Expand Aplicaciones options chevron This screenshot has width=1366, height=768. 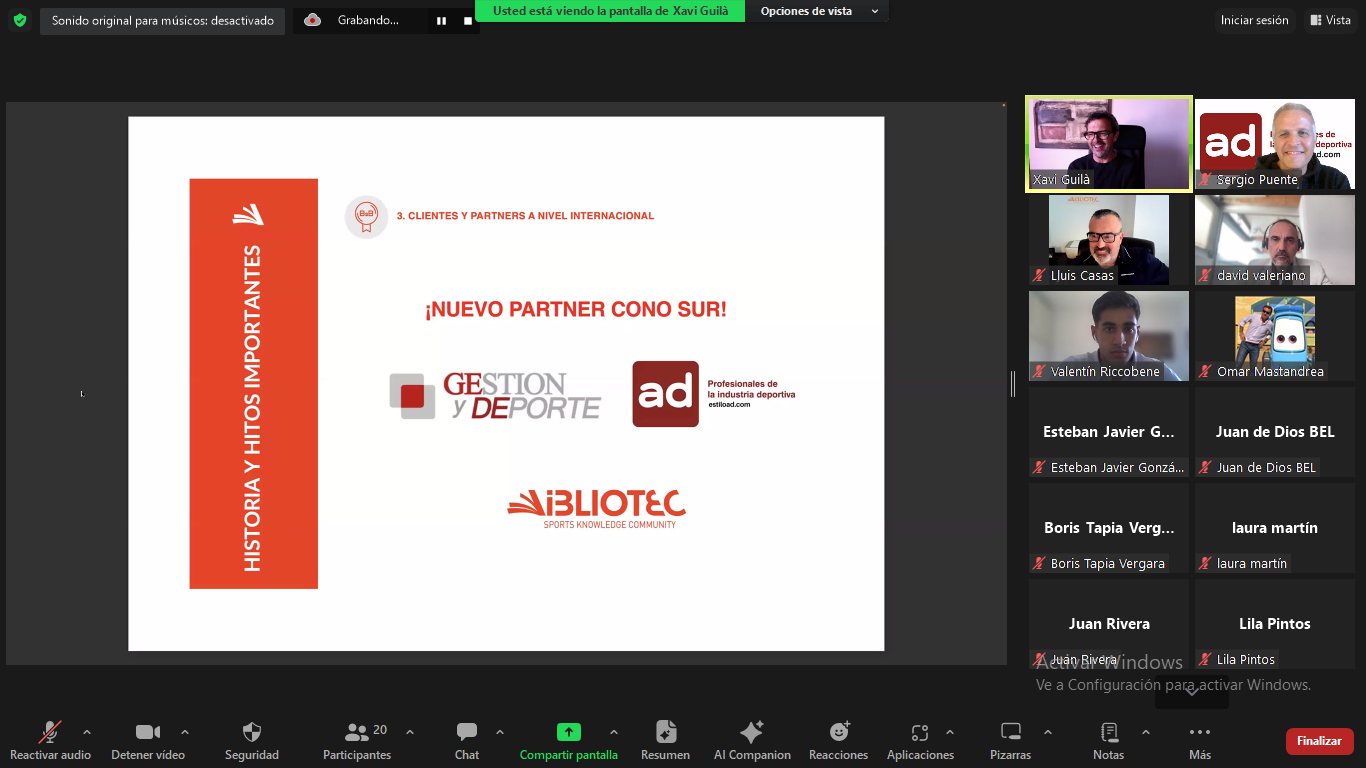click(950, 732)
